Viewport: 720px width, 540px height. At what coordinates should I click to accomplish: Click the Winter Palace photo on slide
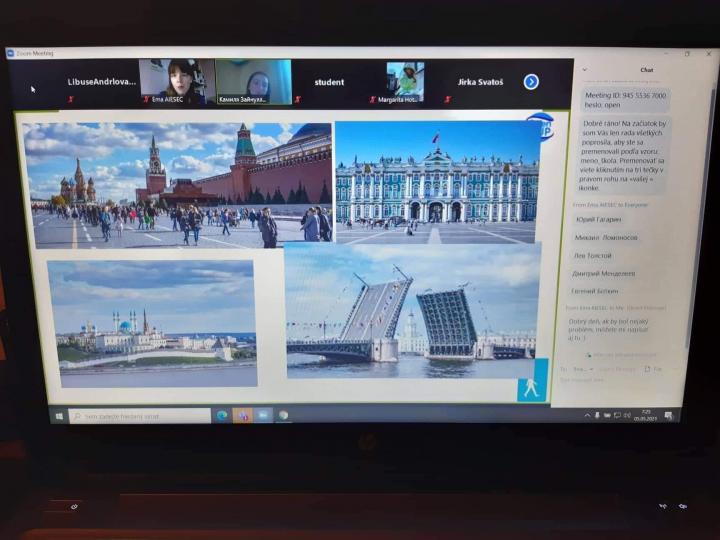pyautogui.click(x=437, y=182)
